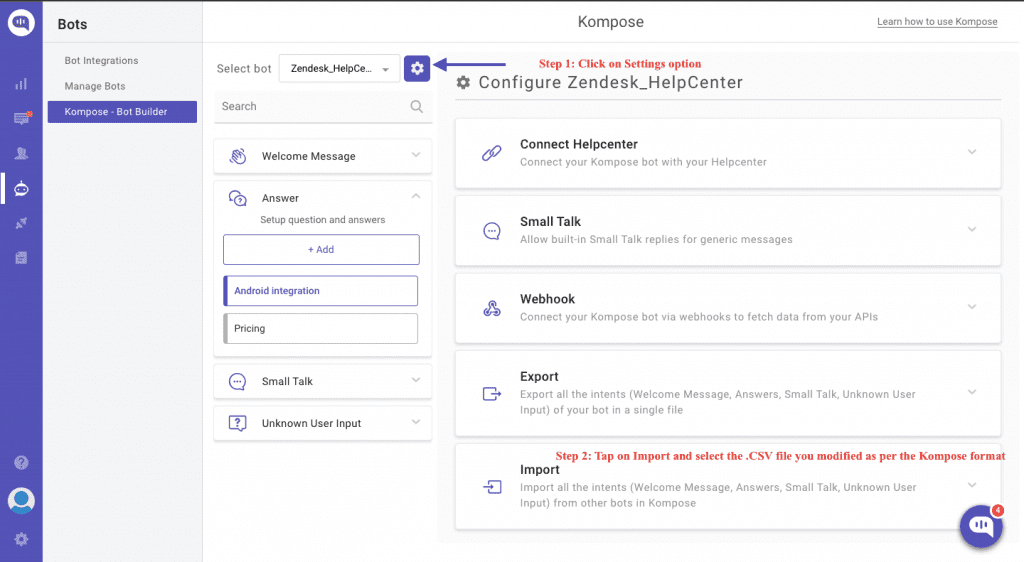
Task: Select the bot sidebar icon
Action: [x=22, y=189]
